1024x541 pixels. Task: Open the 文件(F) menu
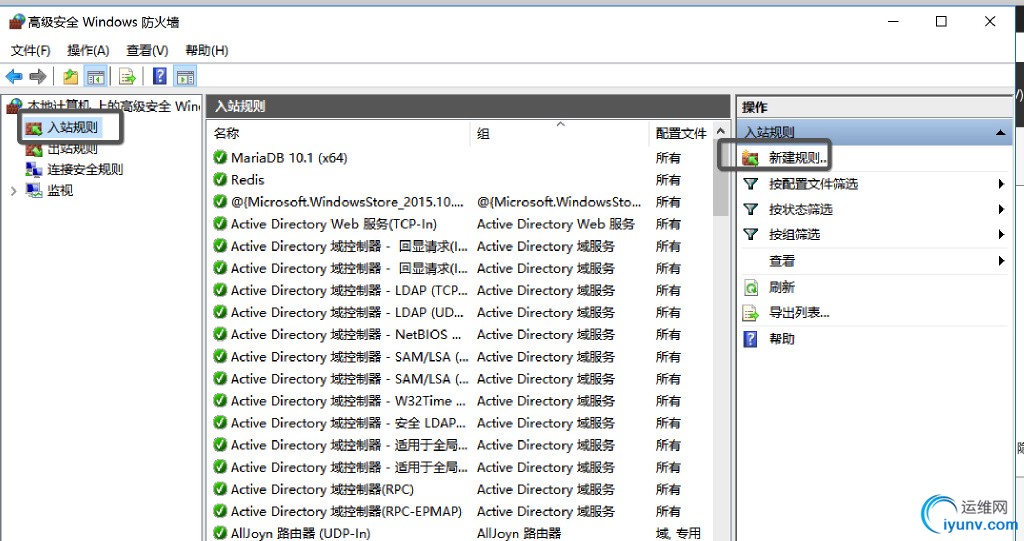(30, 50)
